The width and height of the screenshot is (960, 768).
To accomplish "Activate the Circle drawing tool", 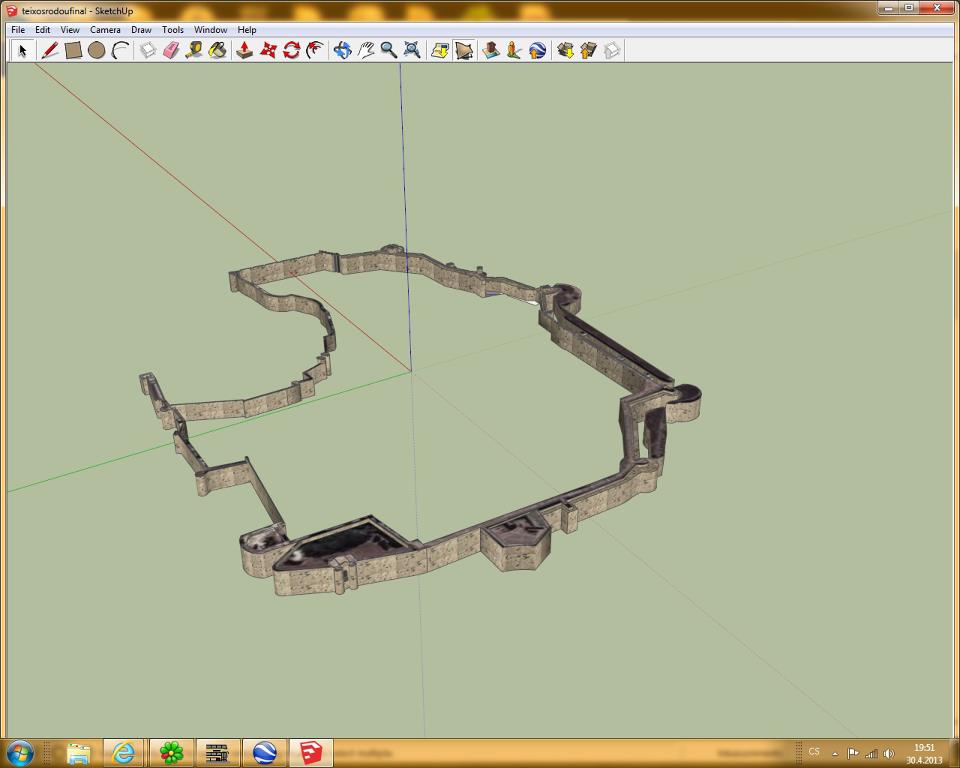I will pyautogui.click(x=97, y=50).
